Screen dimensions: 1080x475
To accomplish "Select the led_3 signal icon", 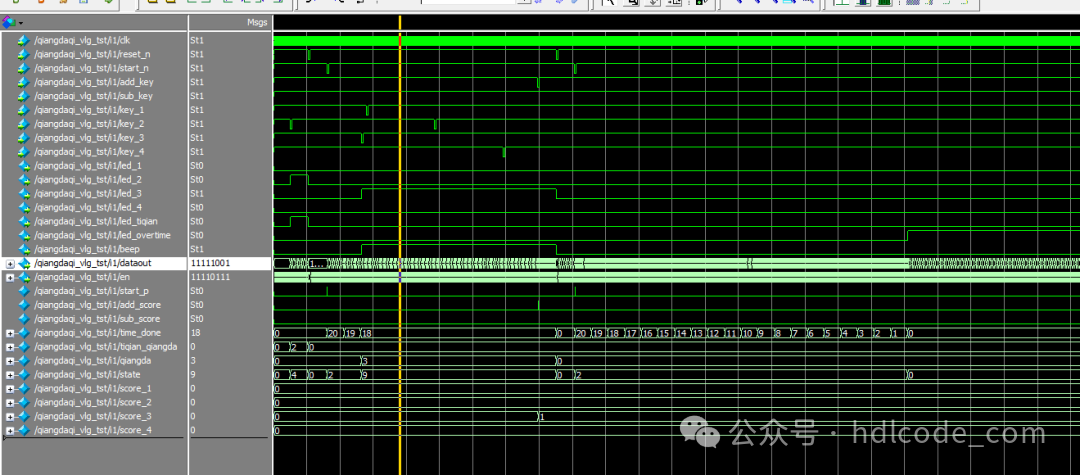I will 24,193.
